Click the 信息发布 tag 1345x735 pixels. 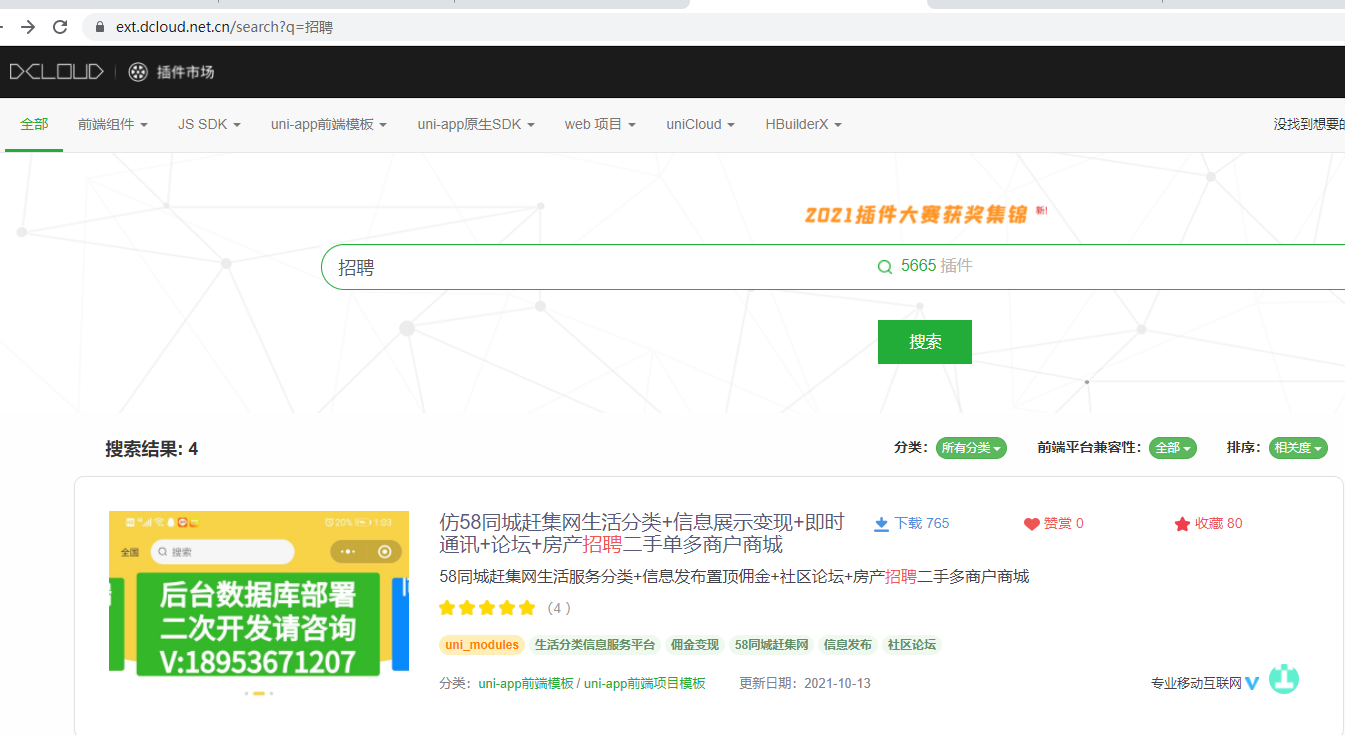(x=848, y=645)
